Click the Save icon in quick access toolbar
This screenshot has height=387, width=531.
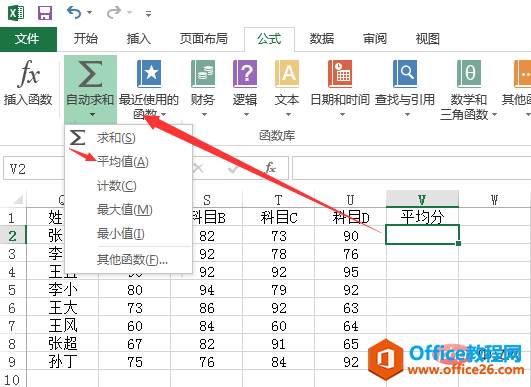click(x=45, y=13)
